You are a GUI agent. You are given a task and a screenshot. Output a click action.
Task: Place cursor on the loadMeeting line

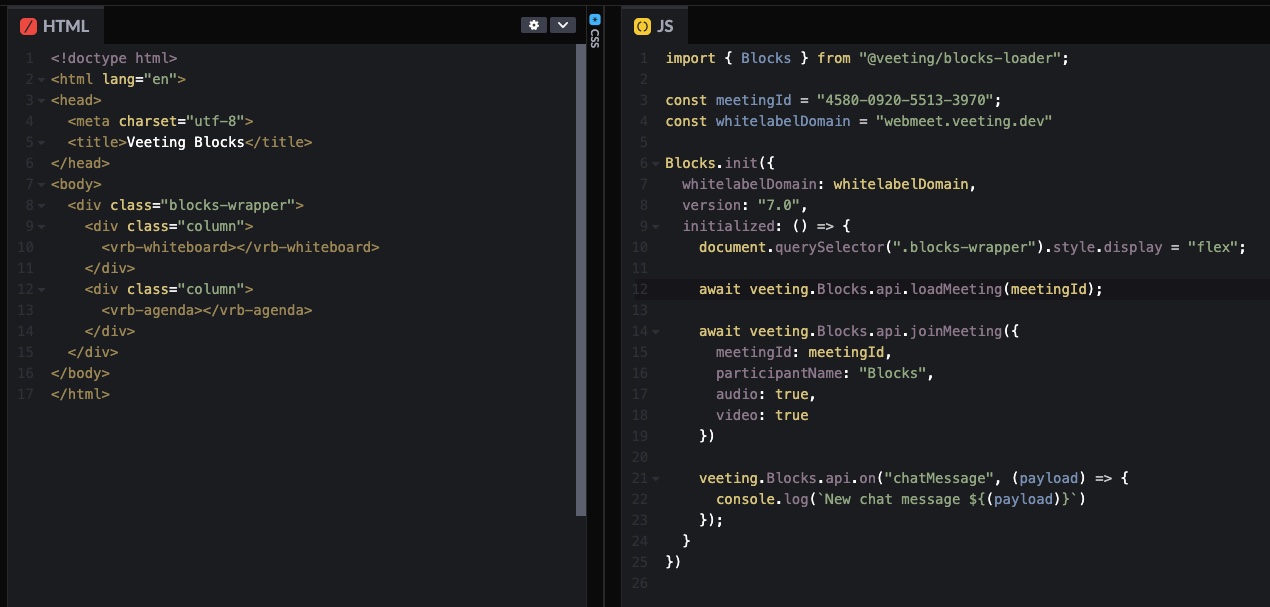(x=900, y=289)
